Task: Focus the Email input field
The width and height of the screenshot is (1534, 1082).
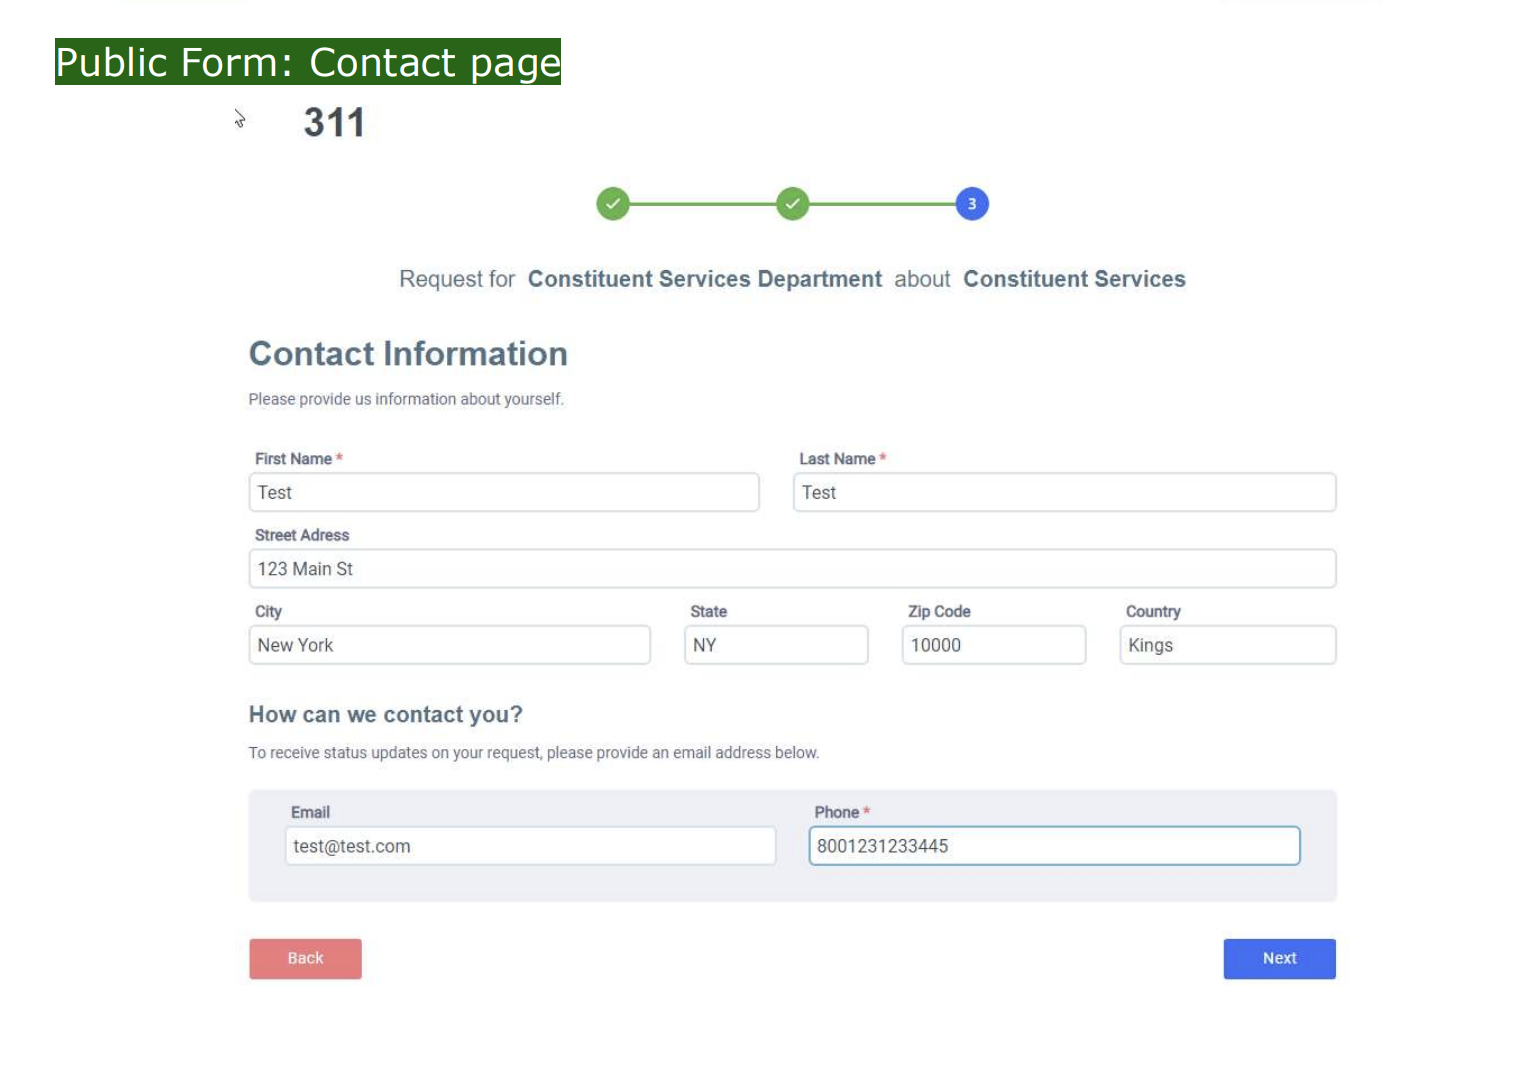Action: coord(530,846)
